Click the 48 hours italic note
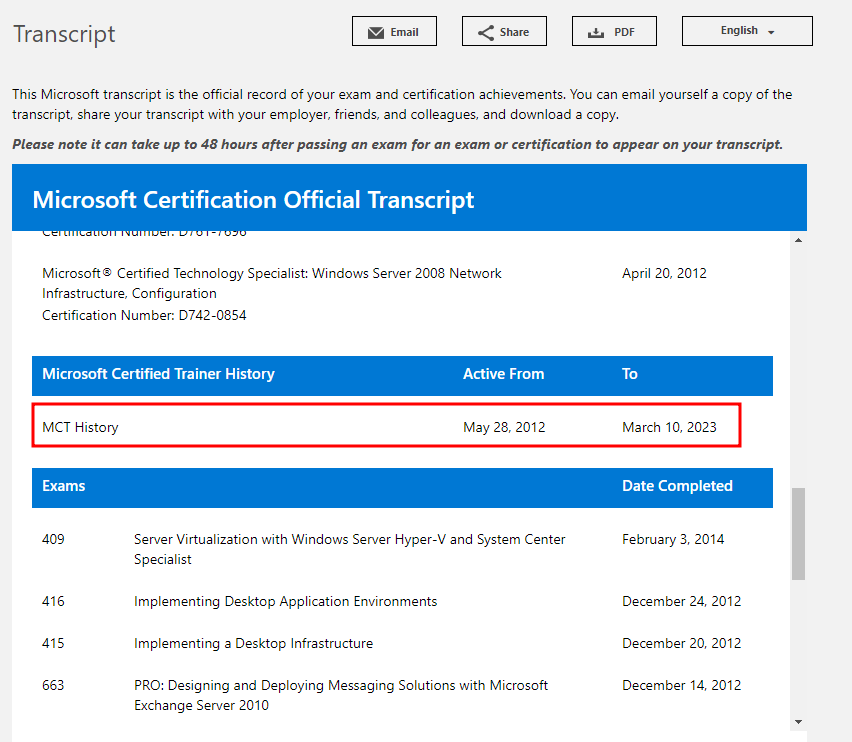Image resolution: width=852 pixels, height=742 pixels. [397, 144]
